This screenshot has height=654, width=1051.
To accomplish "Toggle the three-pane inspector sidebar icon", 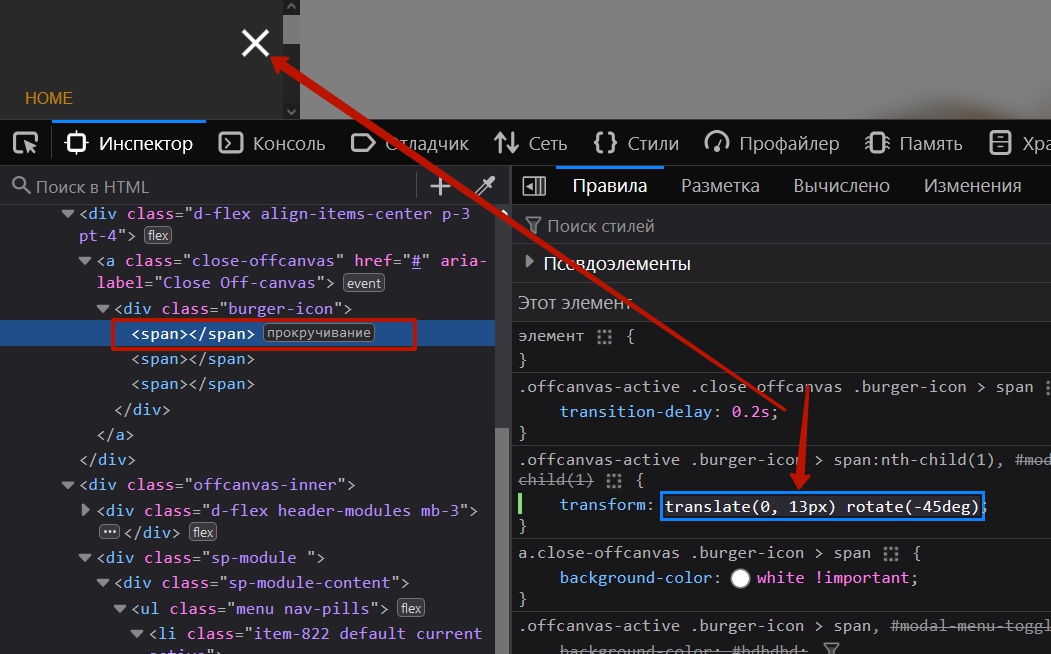I will 534,186.
